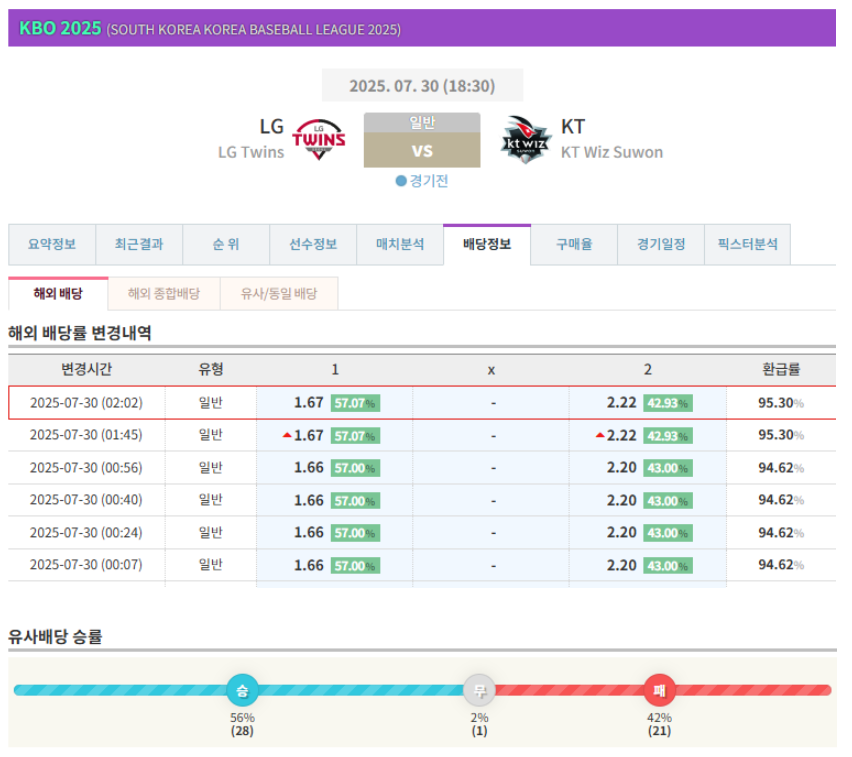852x757 pixels.
Task: Click 일반 type in 00:07 row
Action: click(211, 565)
